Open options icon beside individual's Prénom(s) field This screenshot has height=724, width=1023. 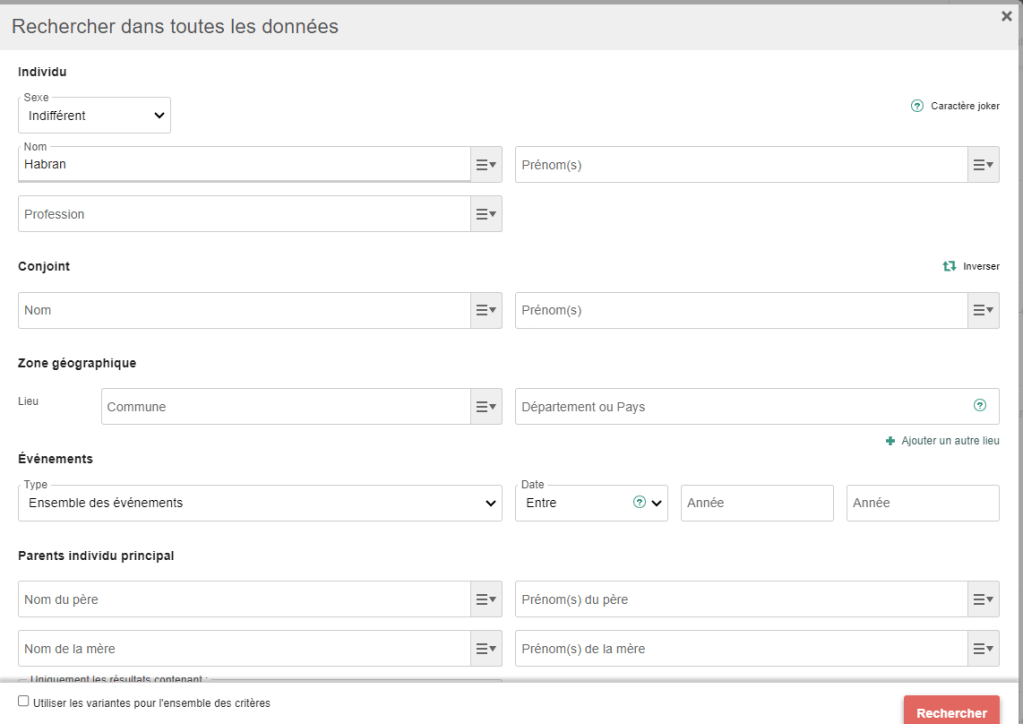pos(983,165)
